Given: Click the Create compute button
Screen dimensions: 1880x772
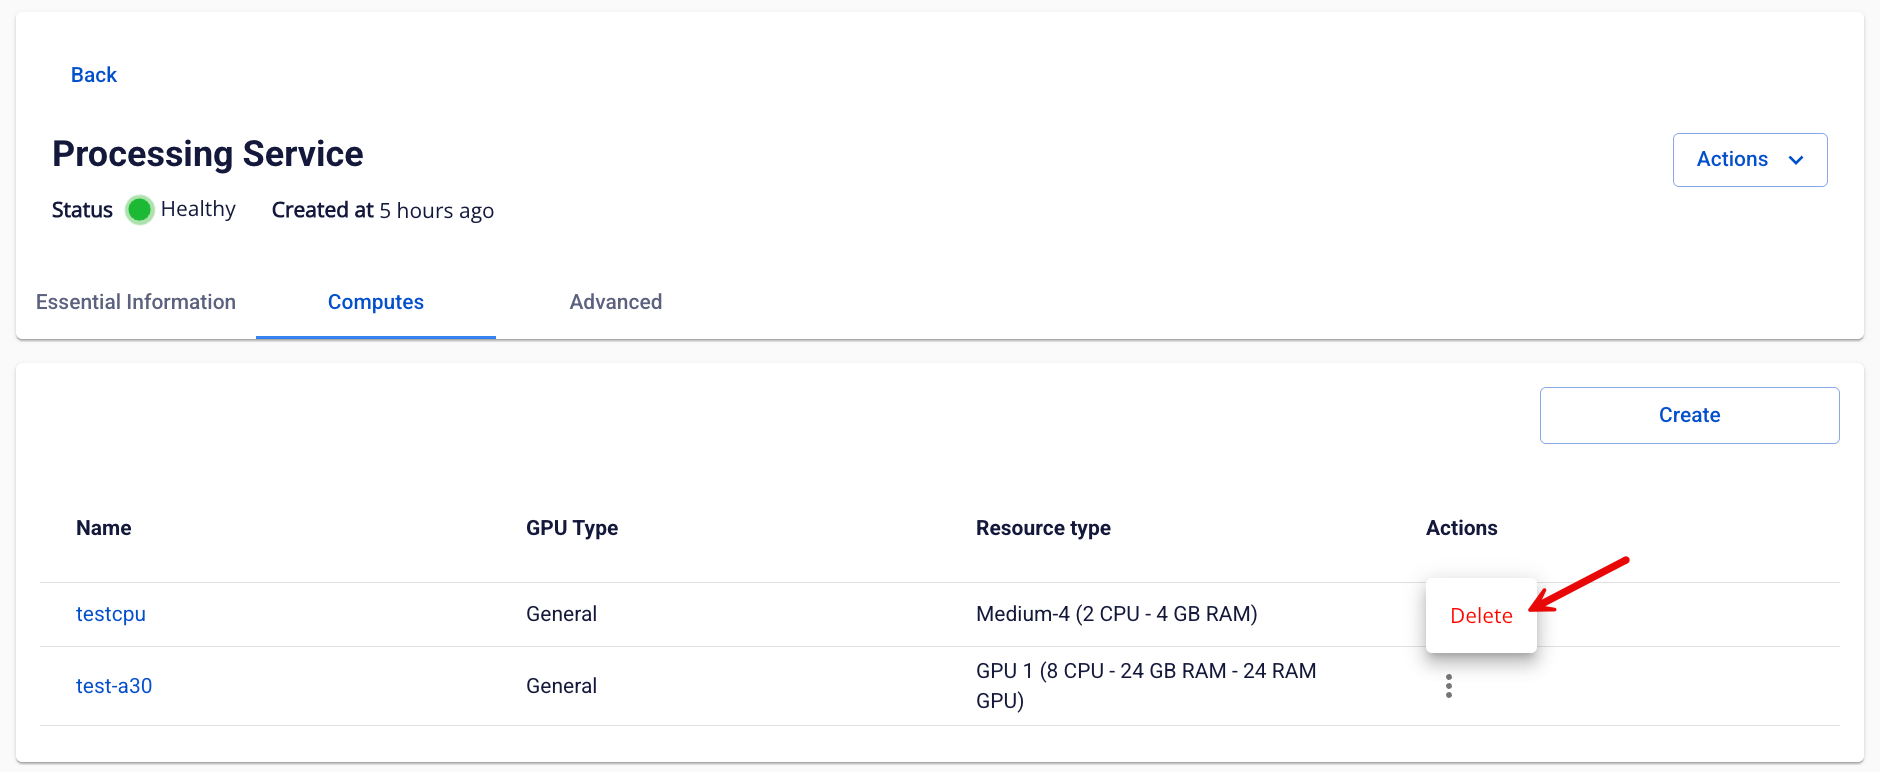Looking at the screenshot, I should tap(1689, 415).
